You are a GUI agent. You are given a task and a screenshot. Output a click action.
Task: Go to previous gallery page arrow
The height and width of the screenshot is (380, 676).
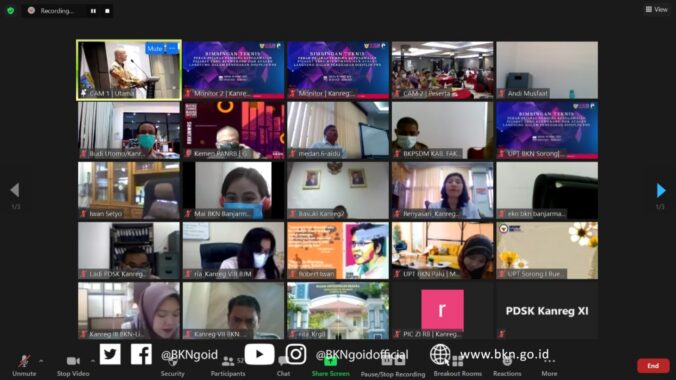coord(15,190)
